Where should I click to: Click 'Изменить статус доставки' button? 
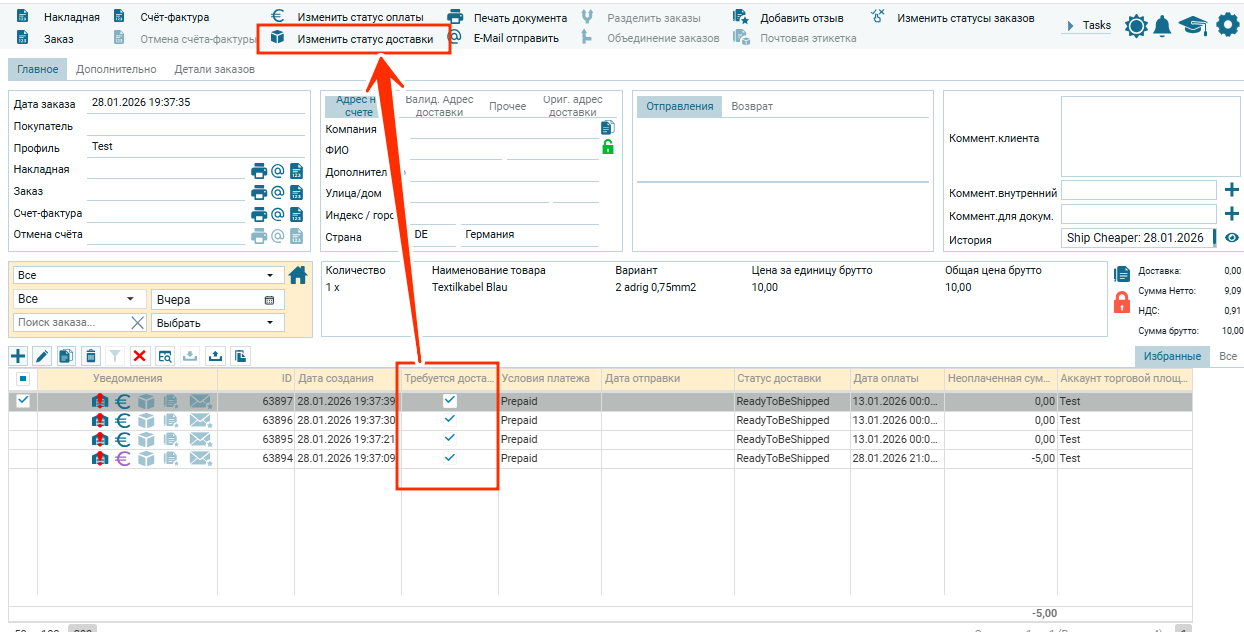(354, 39)
